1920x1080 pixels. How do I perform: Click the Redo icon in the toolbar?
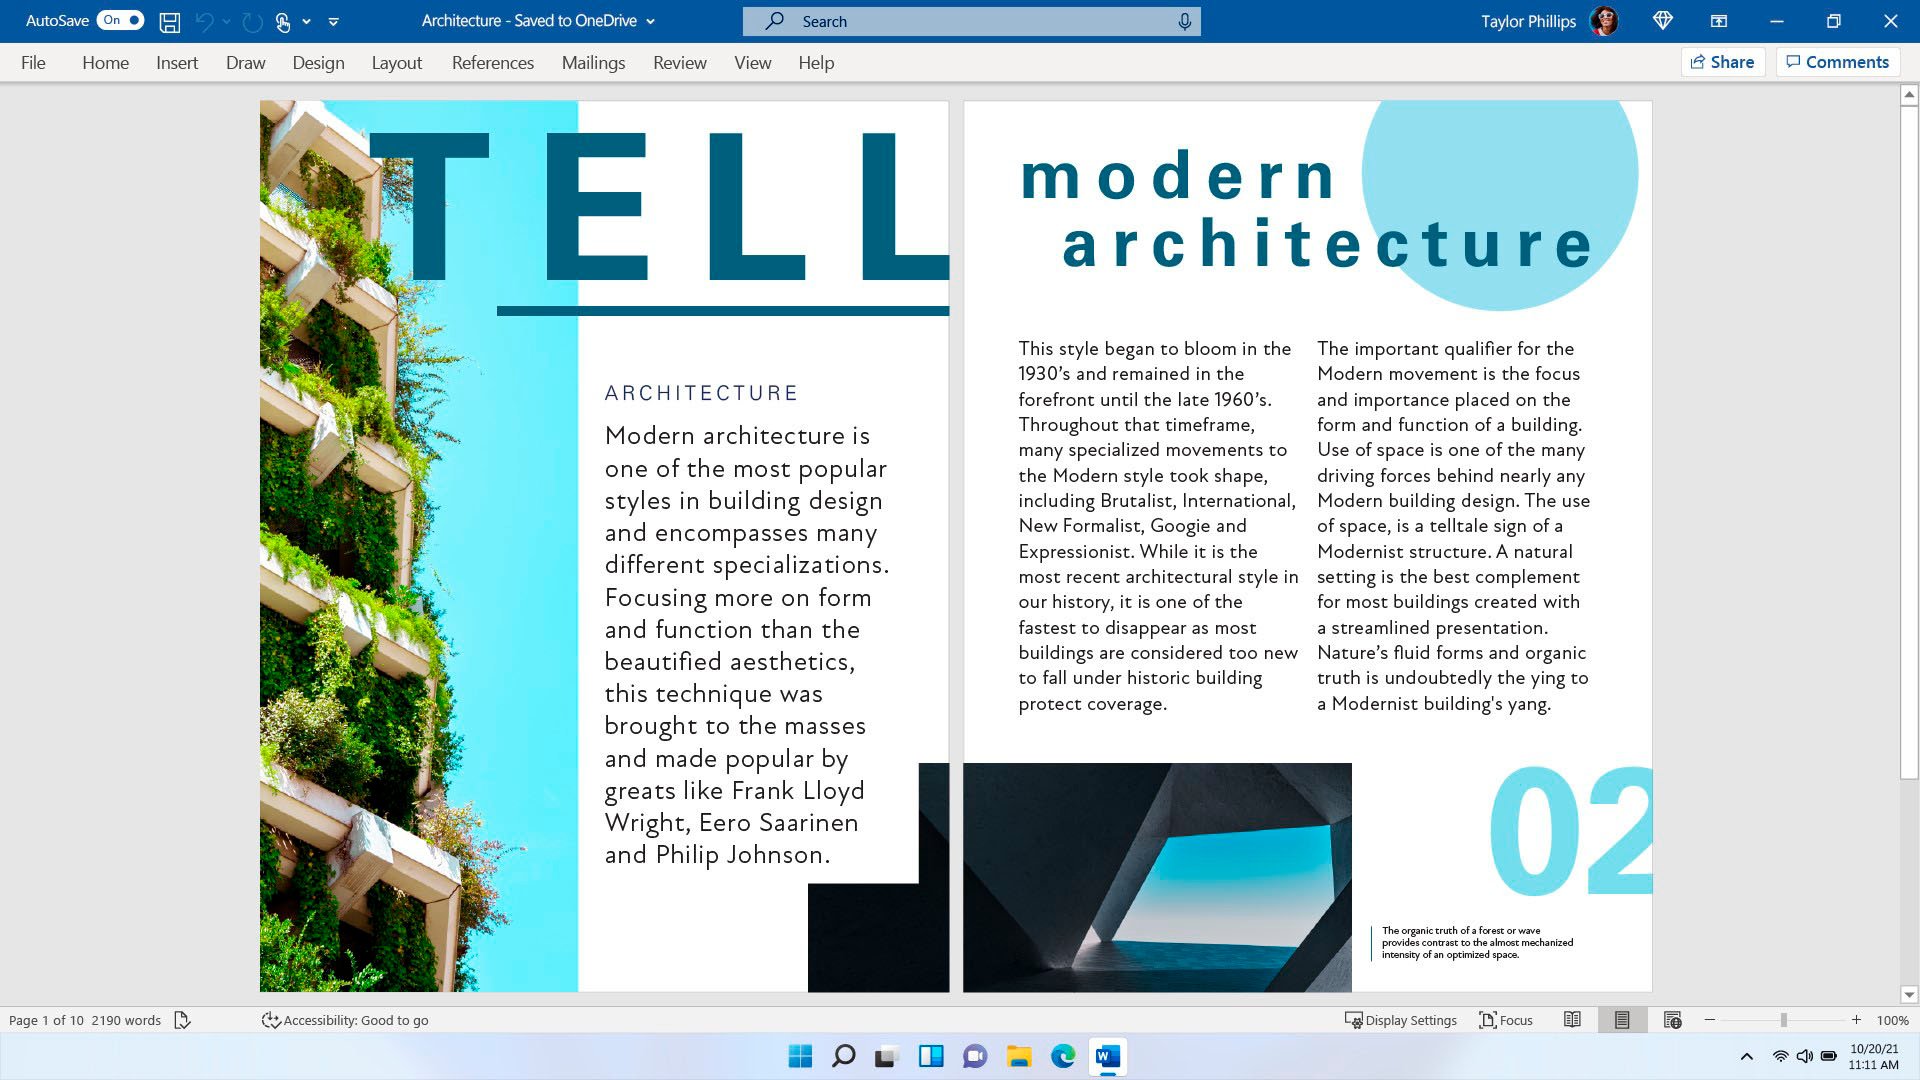pyautogui.click(x=251, y=21)
